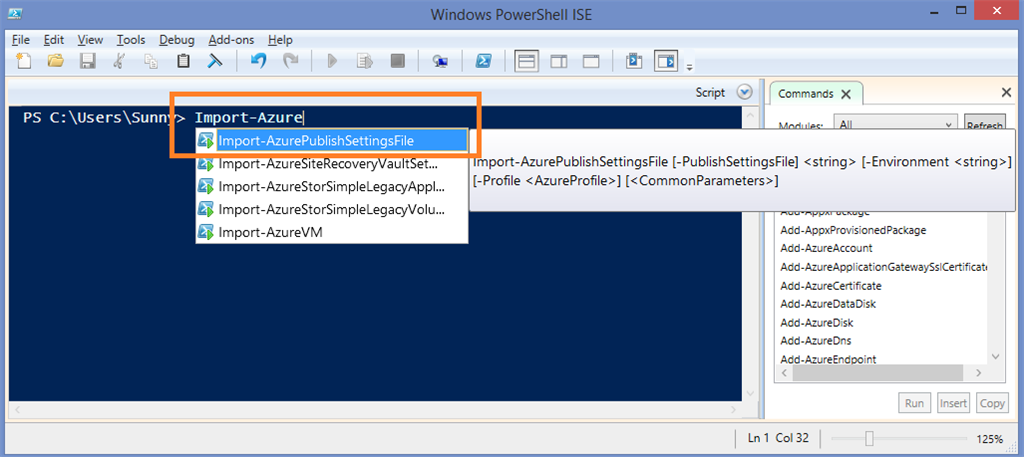Click the Refresh button in Commands pane
The width and height of the screenshot is (1024, 457).
[x=984, y=125]
